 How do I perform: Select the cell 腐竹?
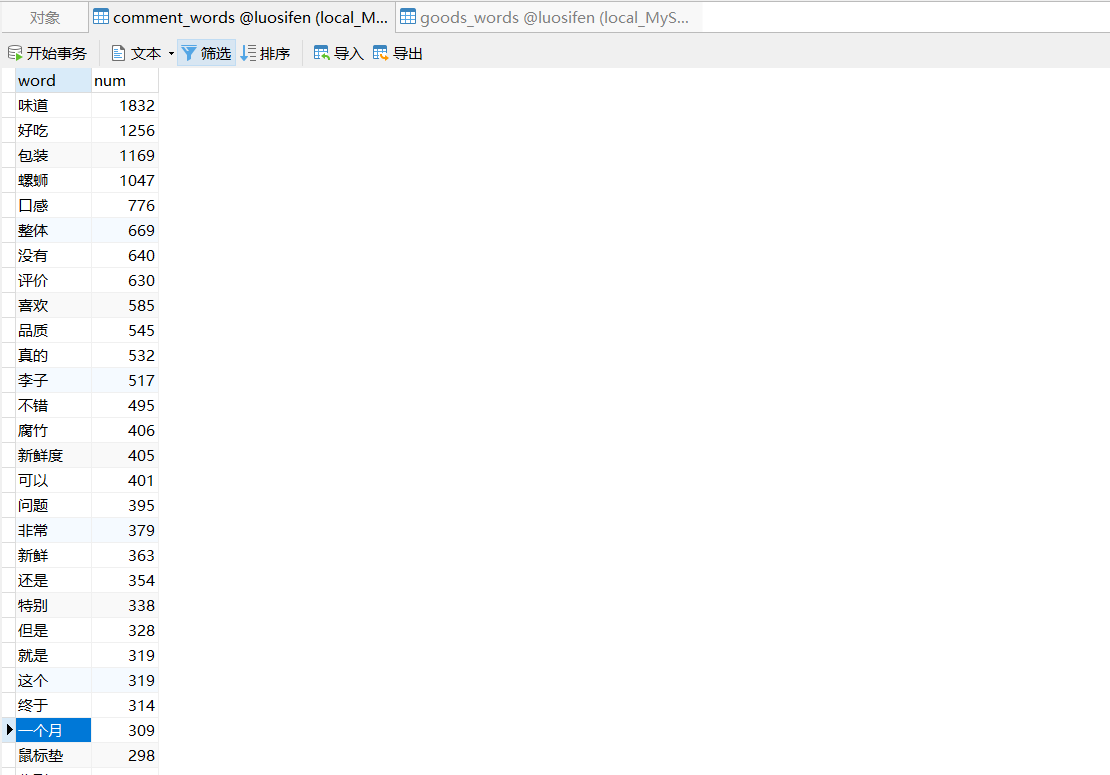coord(53,430)
